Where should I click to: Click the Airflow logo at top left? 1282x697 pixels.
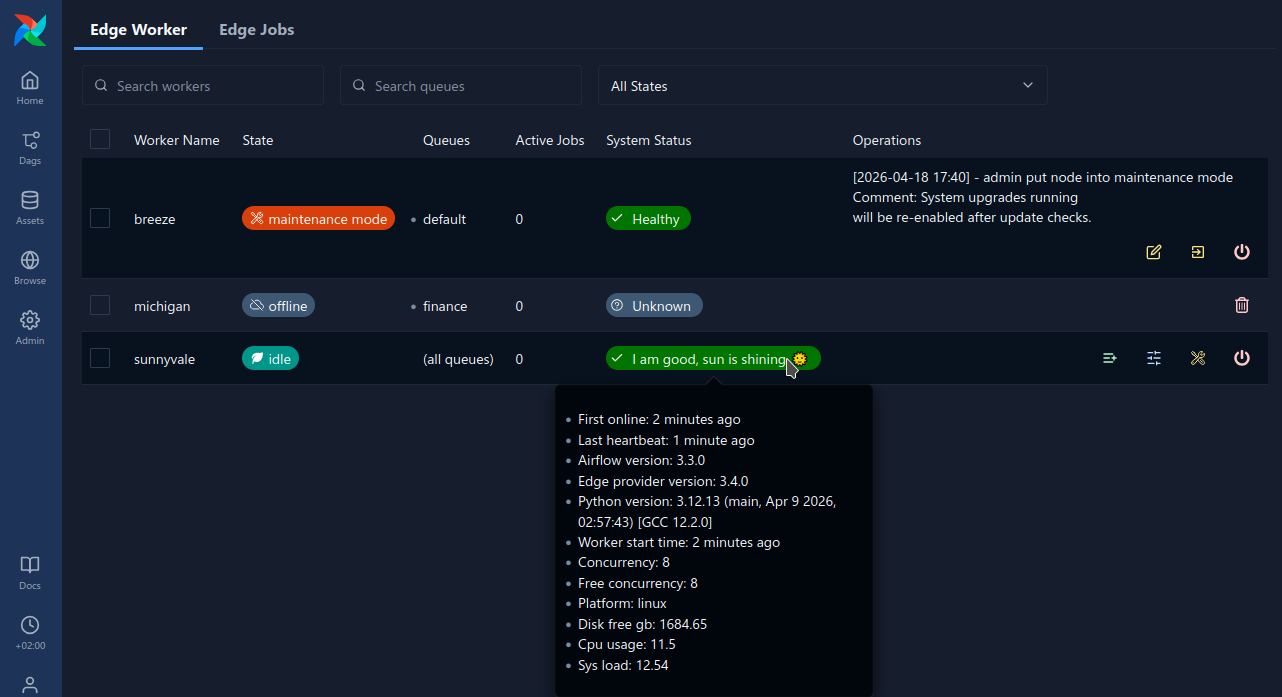pos(29,30)
